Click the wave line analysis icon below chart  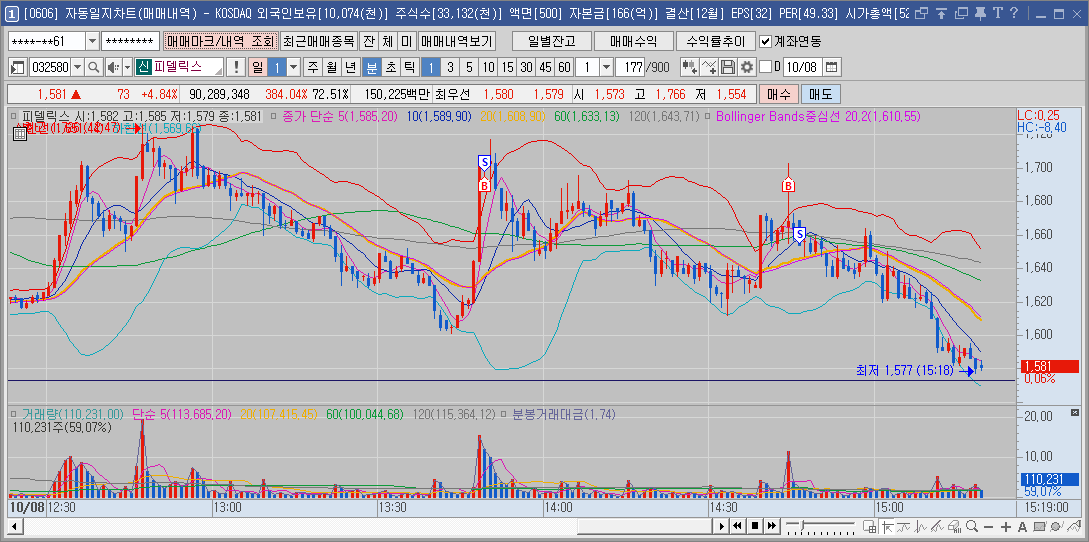click(x=904, y=526)
